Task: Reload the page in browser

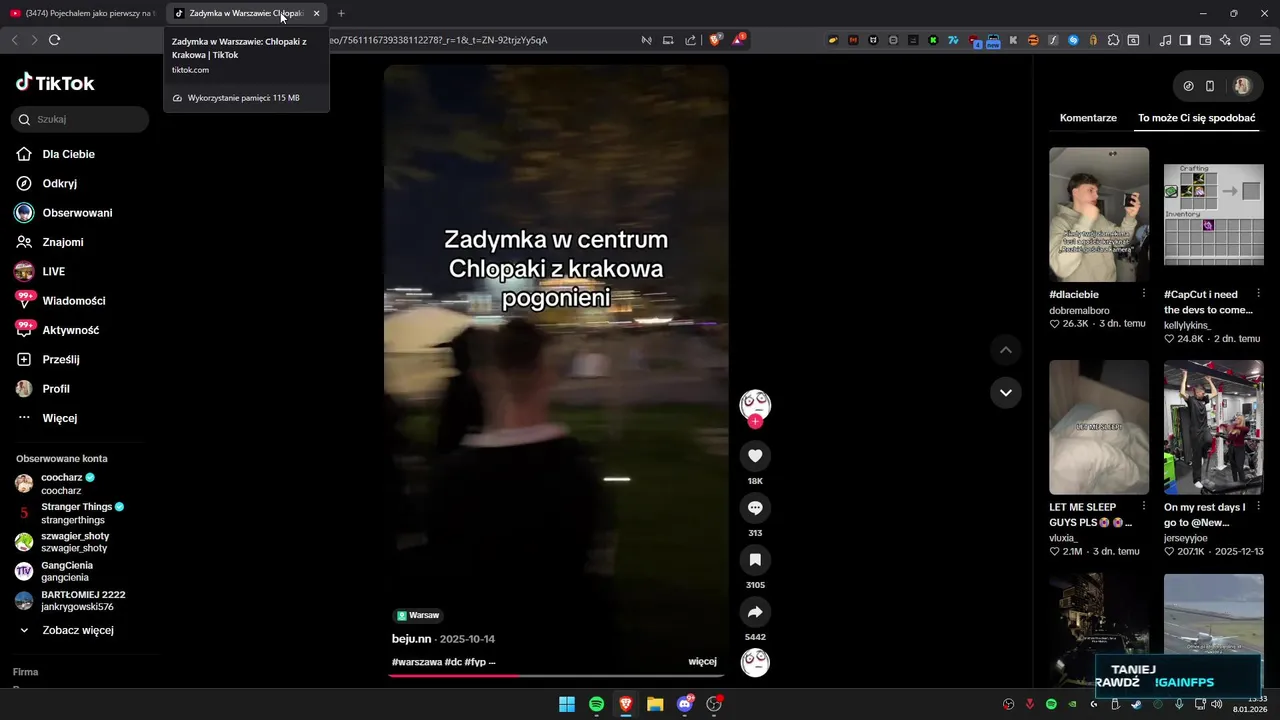Action: [x=54, y=40]
